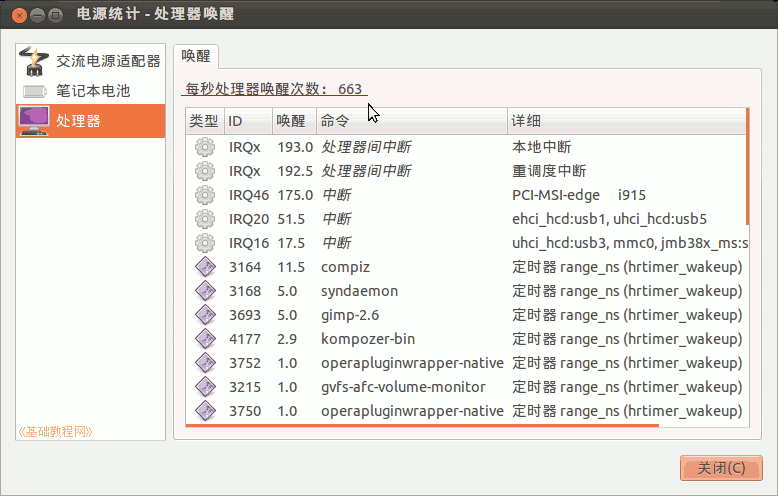Sort by the 类型 column header
Image resolution: width=778 pixels, height=496 pixels.
tap(204, 121)
